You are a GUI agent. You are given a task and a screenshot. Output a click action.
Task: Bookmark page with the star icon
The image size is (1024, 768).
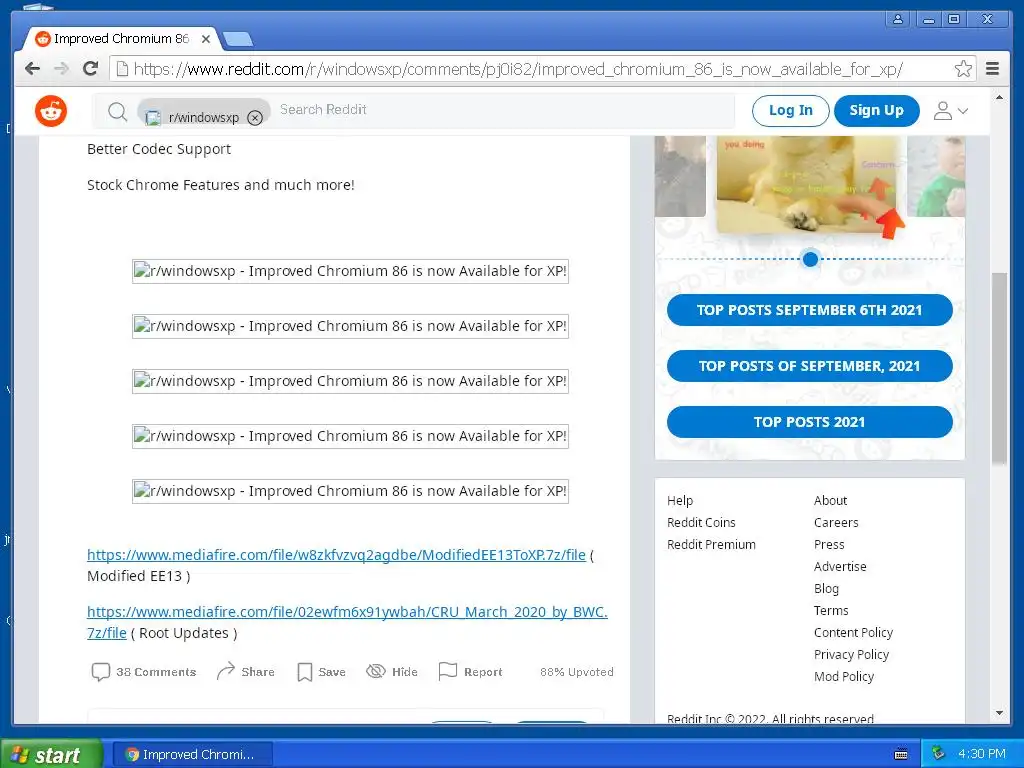[963, 69]
